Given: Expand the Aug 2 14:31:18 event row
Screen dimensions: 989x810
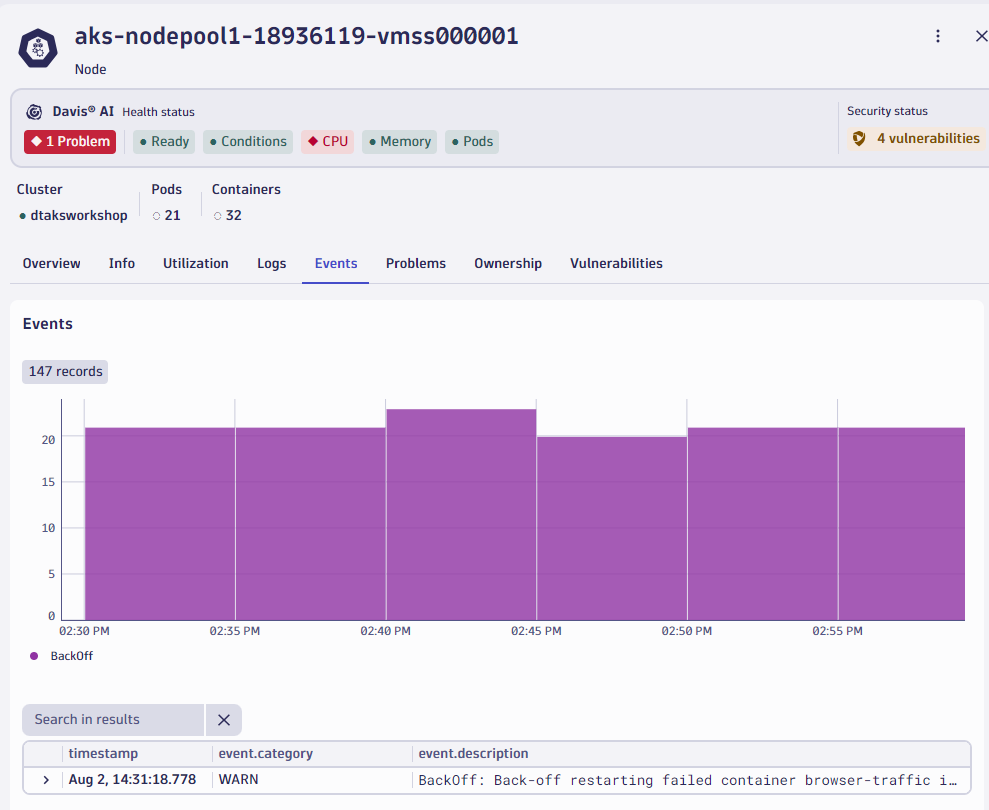Looking at the screenshot, I should click(46, 780).
